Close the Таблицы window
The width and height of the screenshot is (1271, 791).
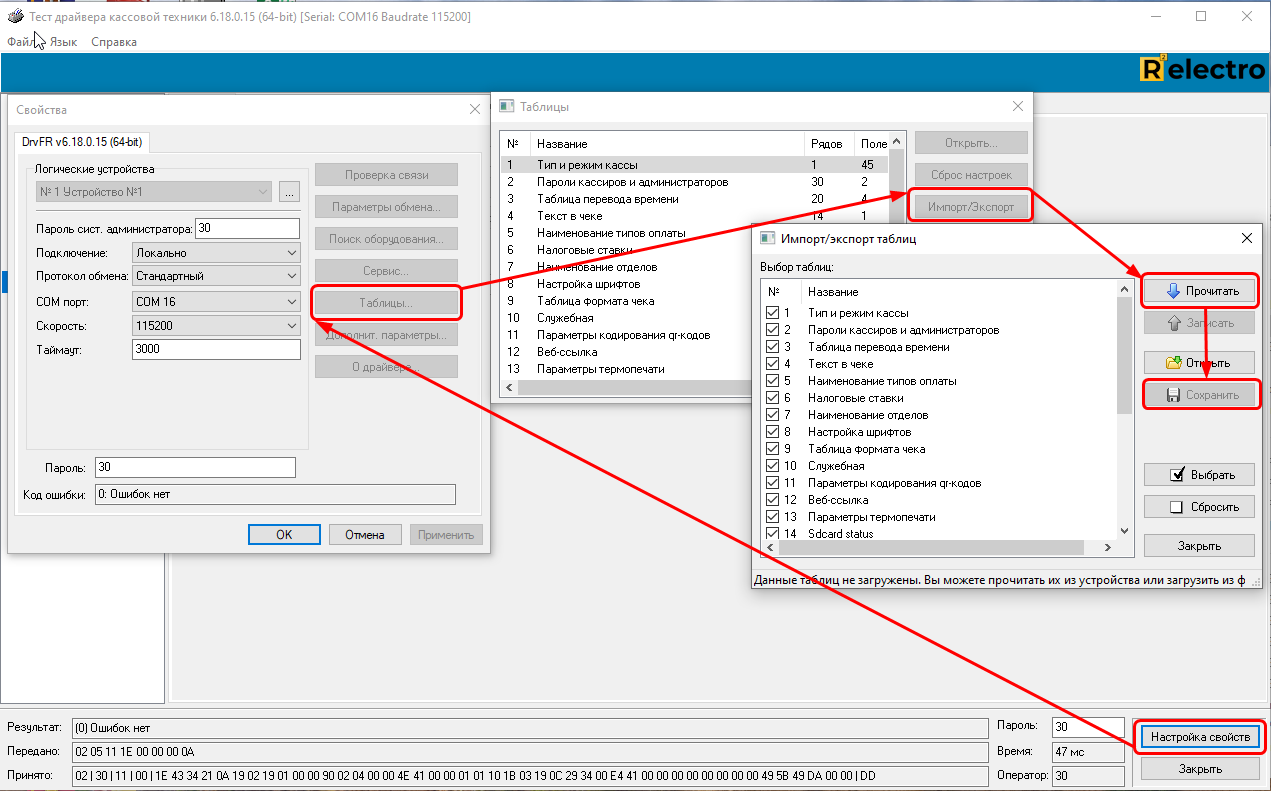click(1018, 106)
